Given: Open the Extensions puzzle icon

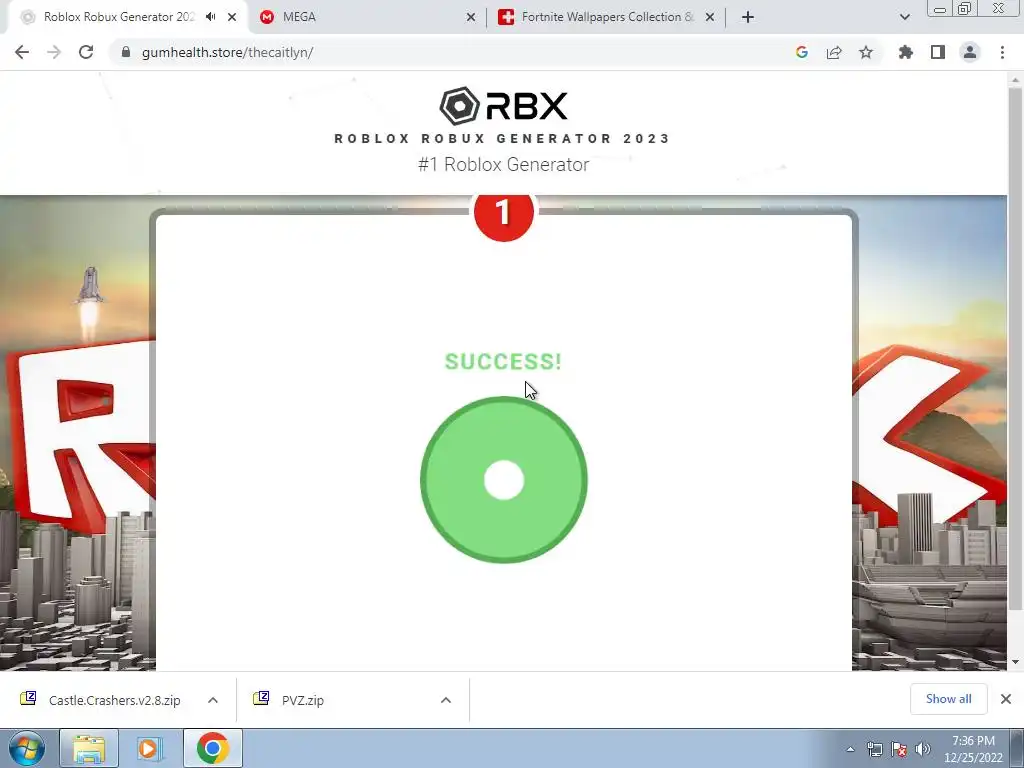Looking at the screenshot, I should tap(905, 52).
